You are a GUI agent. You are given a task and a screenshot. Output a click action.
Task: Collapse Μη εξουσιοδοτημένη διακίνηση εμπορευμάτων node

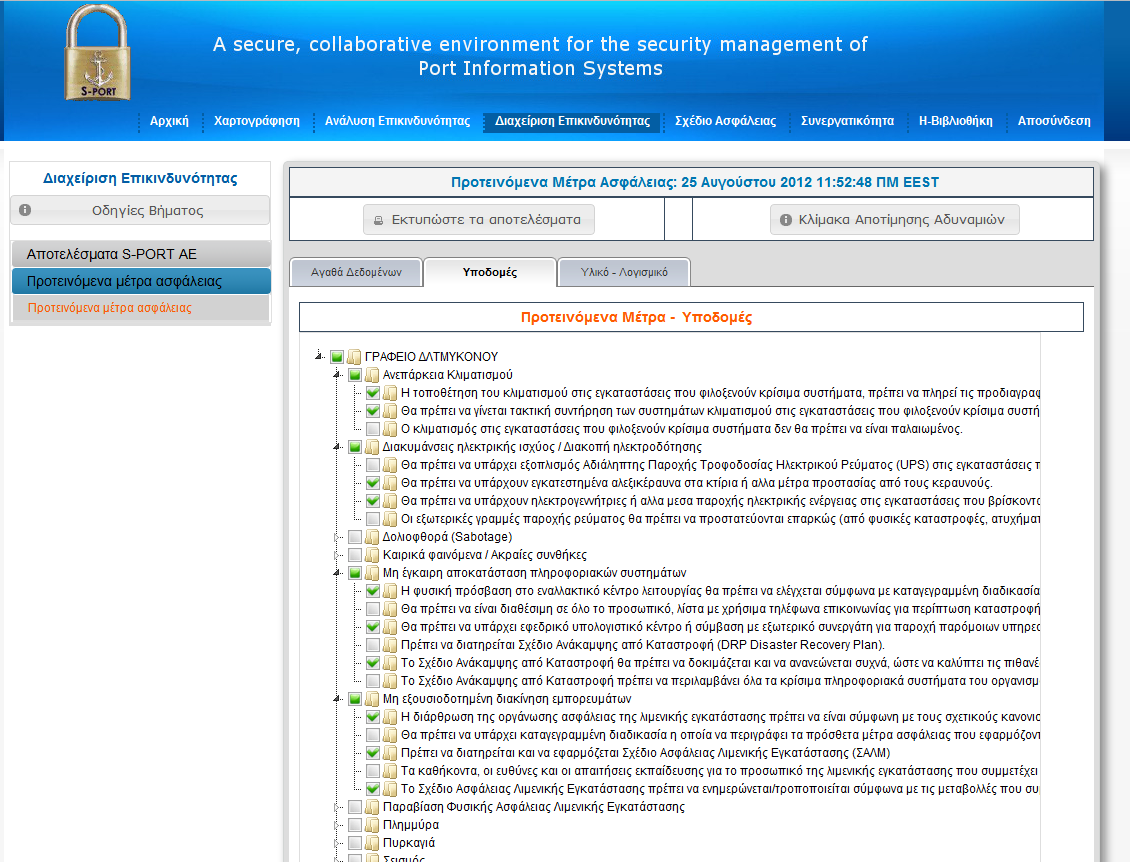[x=337, y=699]
